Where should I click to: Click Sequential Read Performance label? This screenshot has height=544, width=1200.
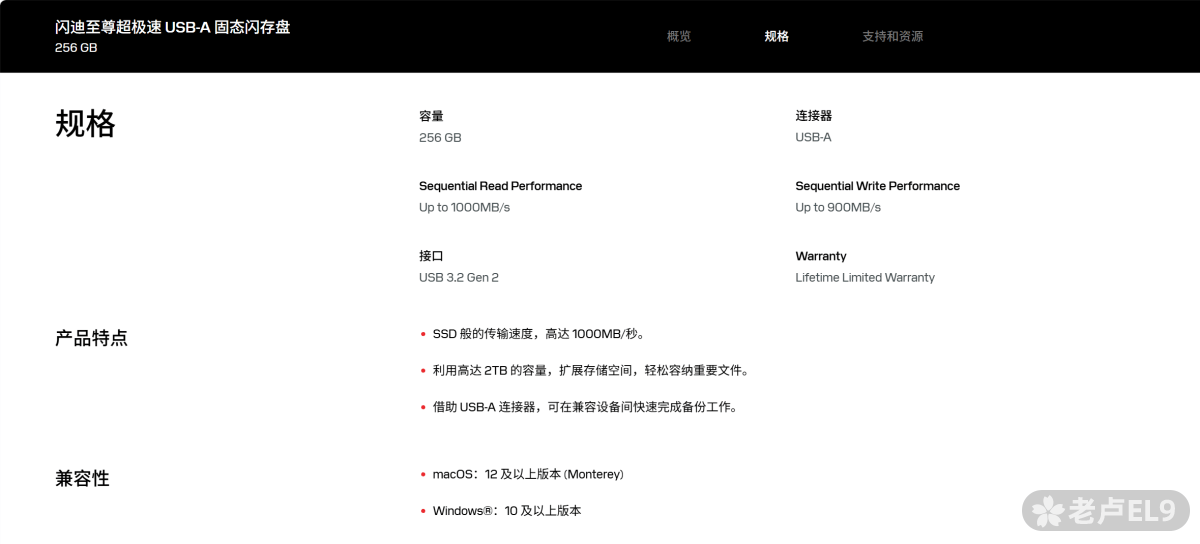[500, 186]
